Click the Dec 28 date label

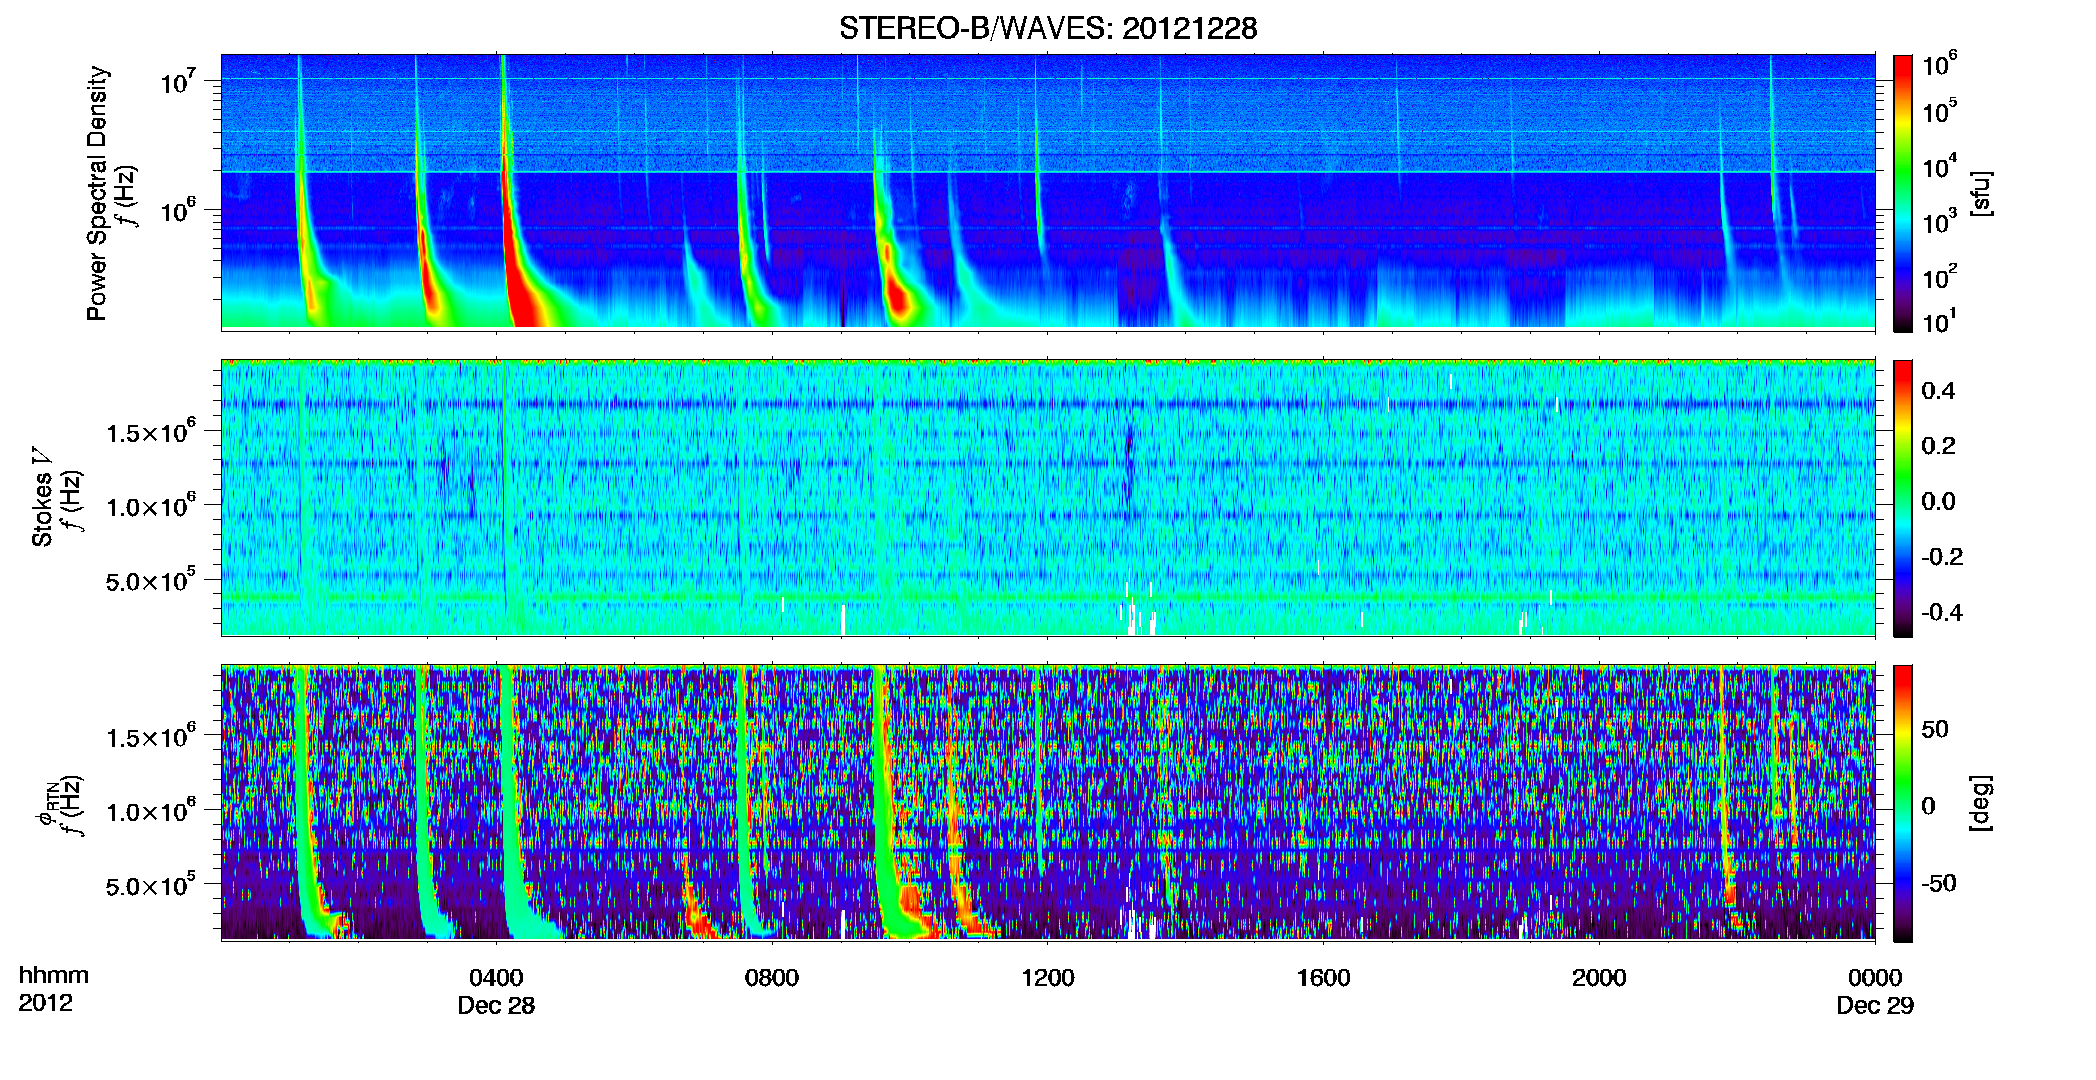(x=496, y=1006)
